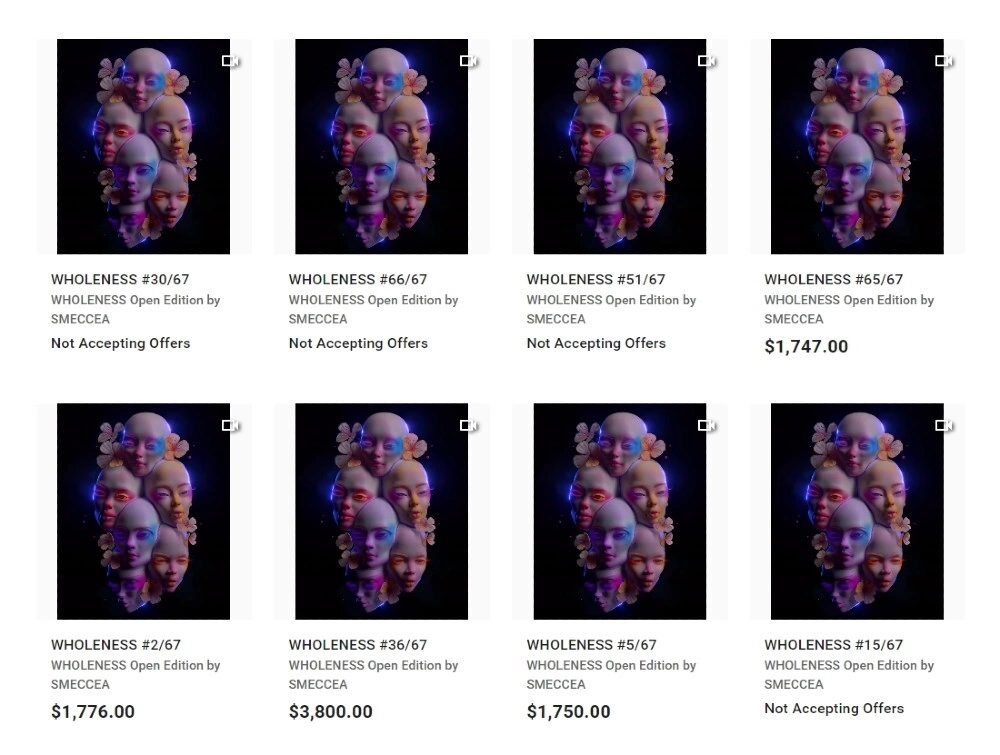The height and width of the screenshot is (755, 1000).
Task: Open WHOLENESS #36/67 artwork thumbnail
Action: tap(381, 512)
